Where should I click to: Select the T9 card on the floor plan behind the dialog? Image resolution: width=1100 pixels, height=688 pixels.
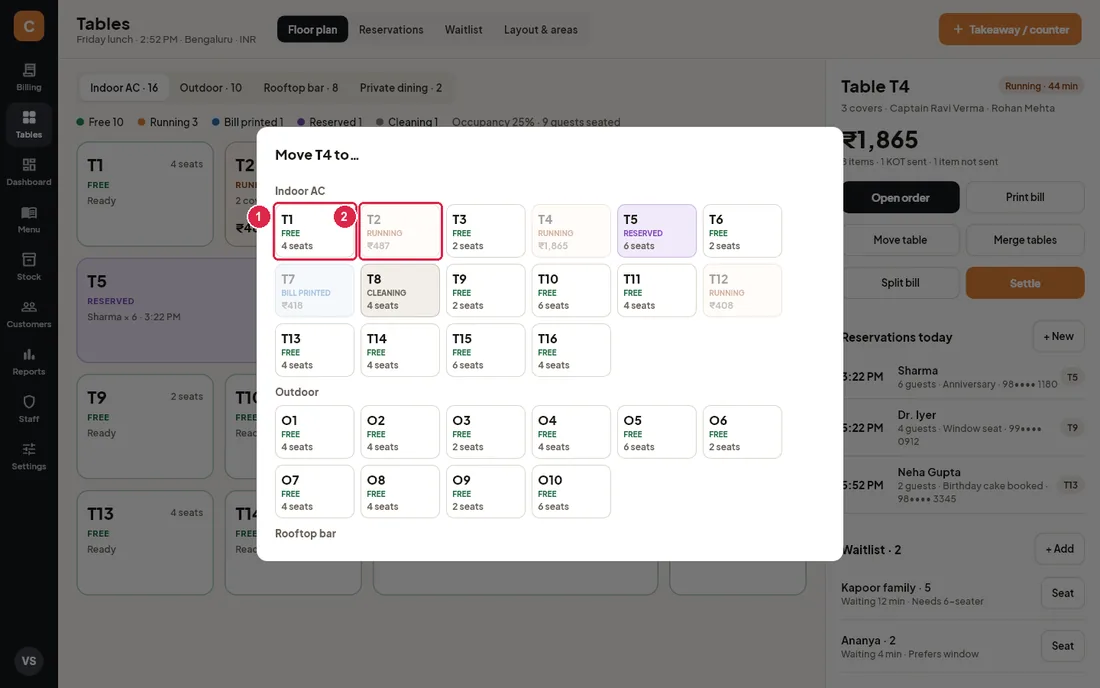tap(145, 426)
